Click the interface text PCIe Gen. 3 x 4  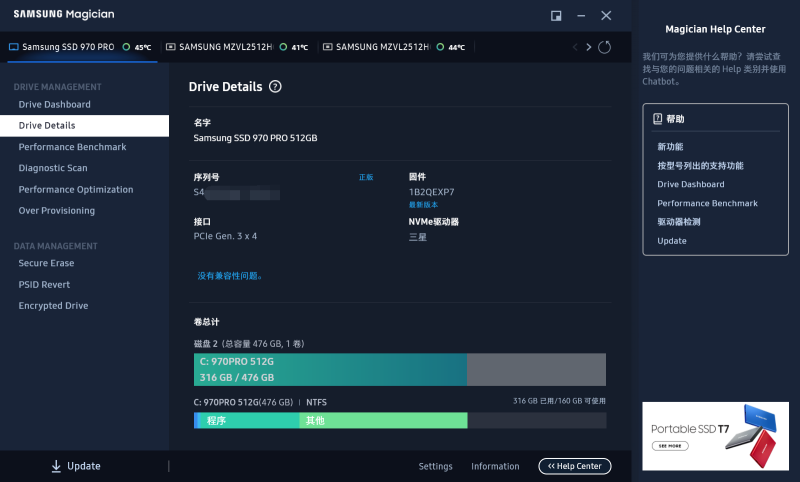225,236
